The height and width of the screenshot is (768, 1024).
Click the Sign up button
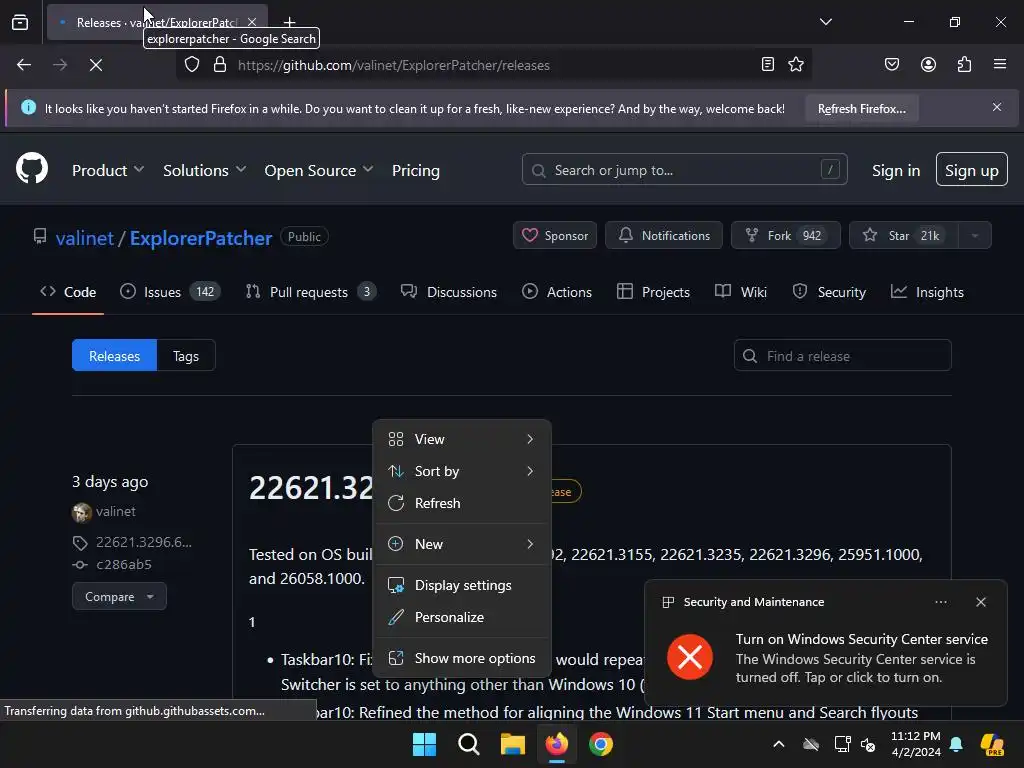click(971, 169)
